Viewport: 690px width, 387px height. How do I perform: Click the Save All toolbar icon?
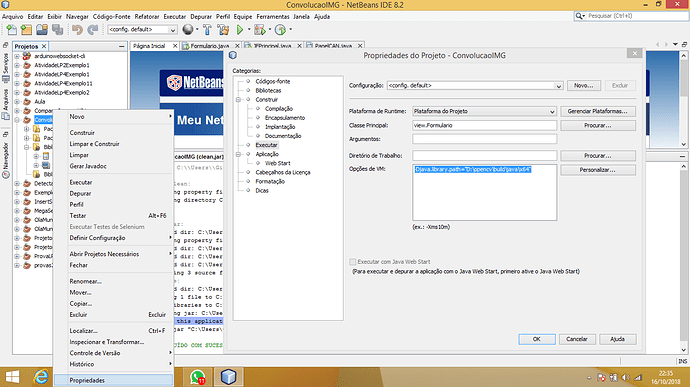click(58, 29)
